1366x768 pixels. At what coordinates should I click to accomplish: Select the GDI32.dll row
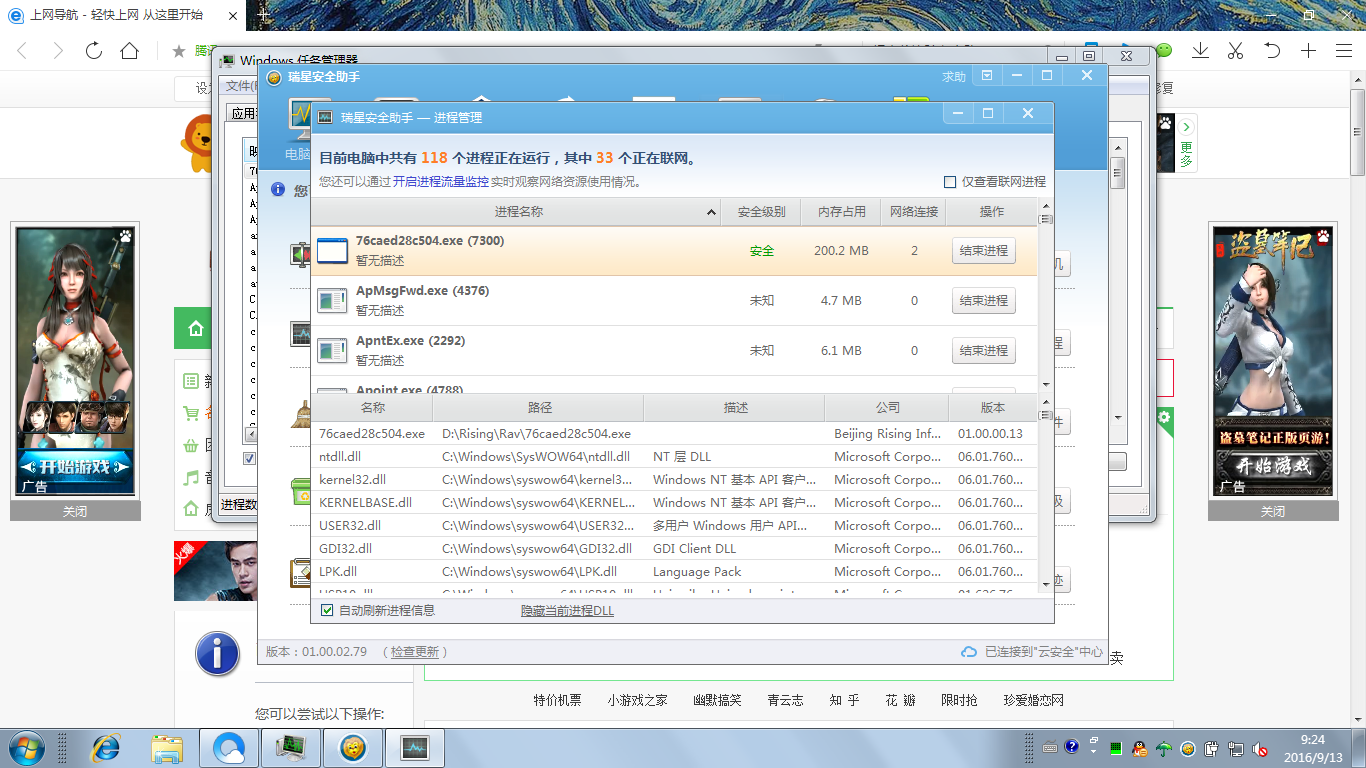675,549
